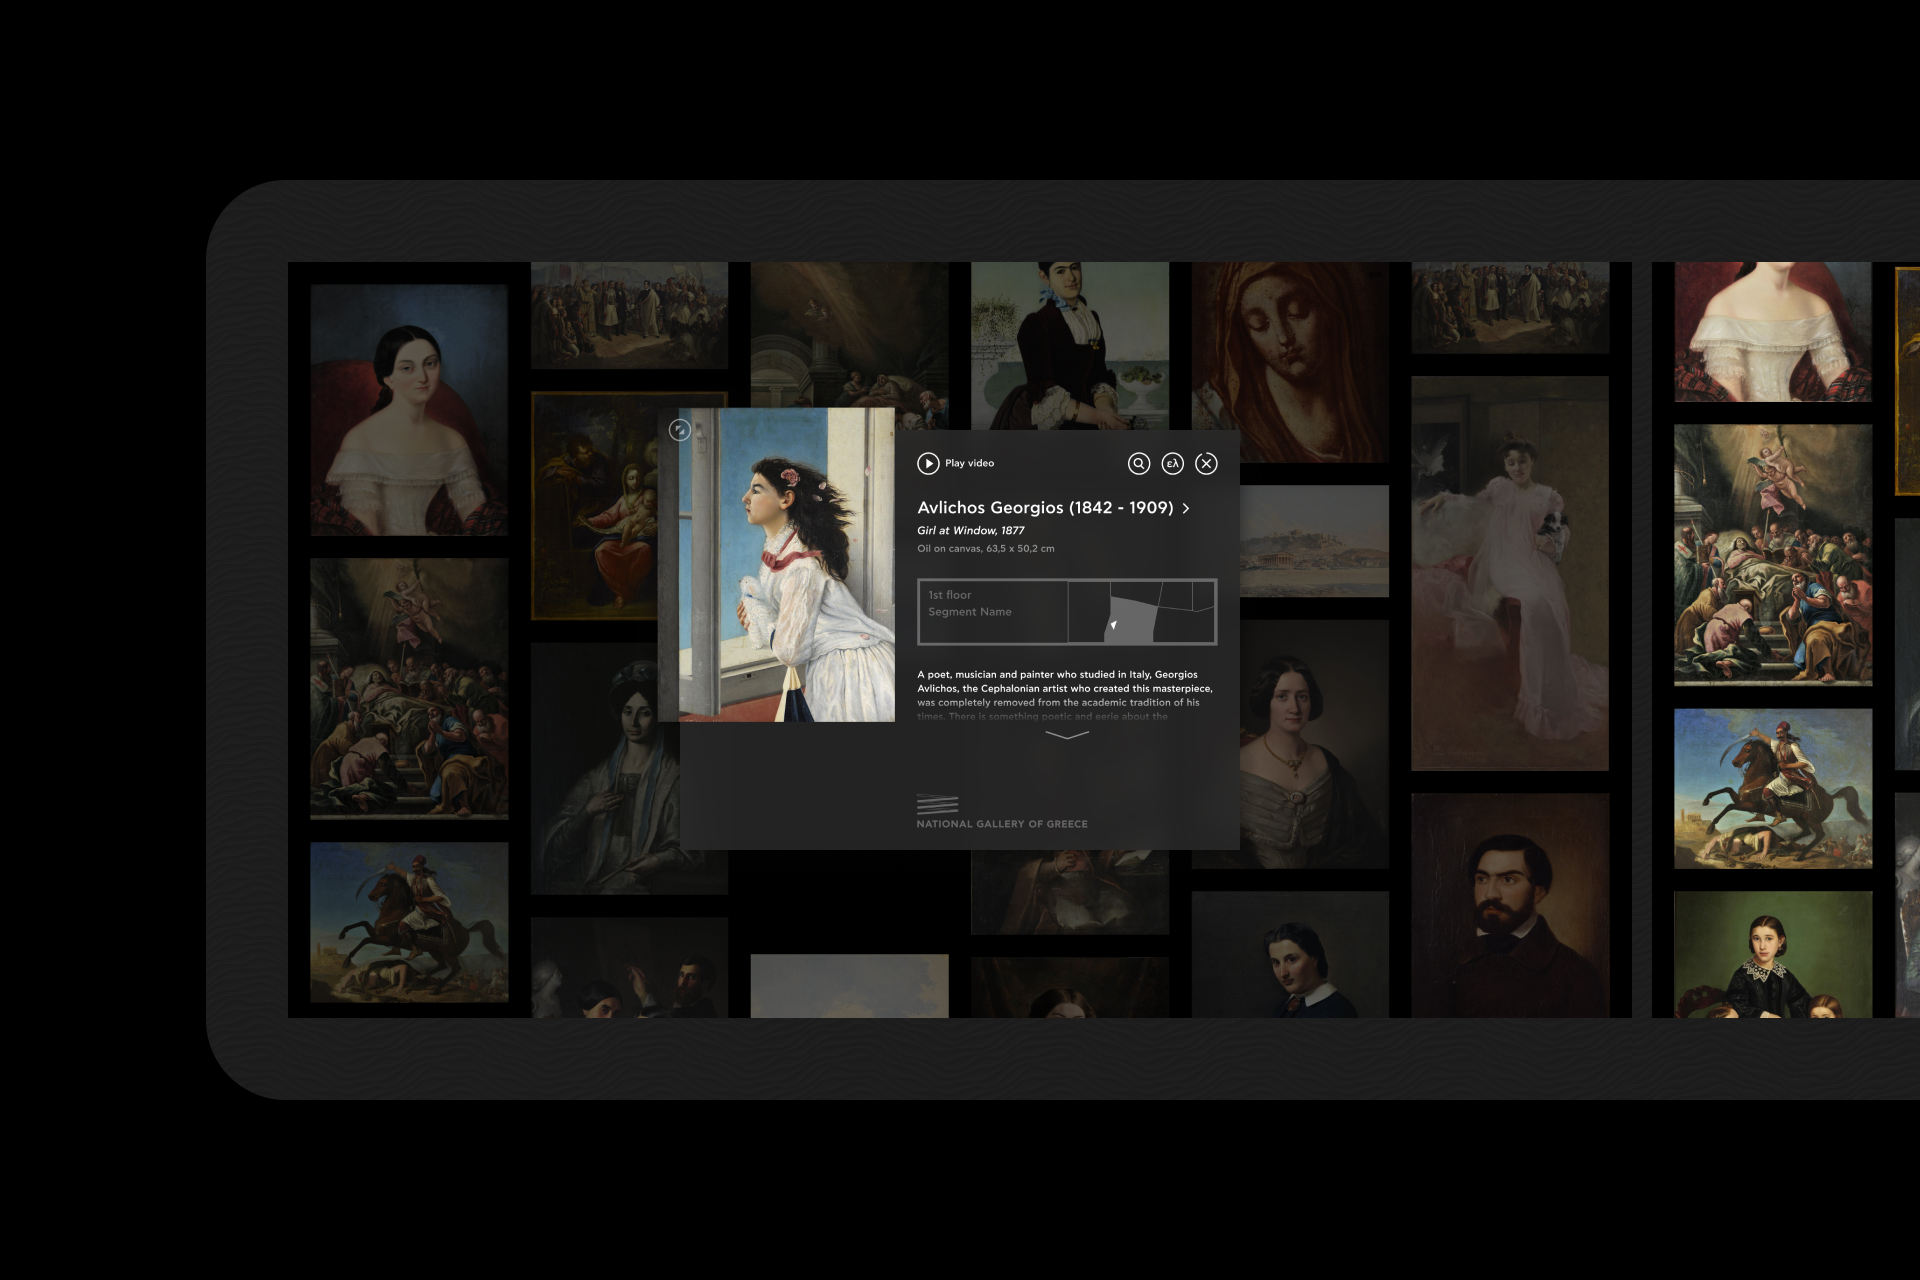Open the woman in white dress portrait top-left
This screenshot has height=1280, width=1920.
tap(408, 410)
